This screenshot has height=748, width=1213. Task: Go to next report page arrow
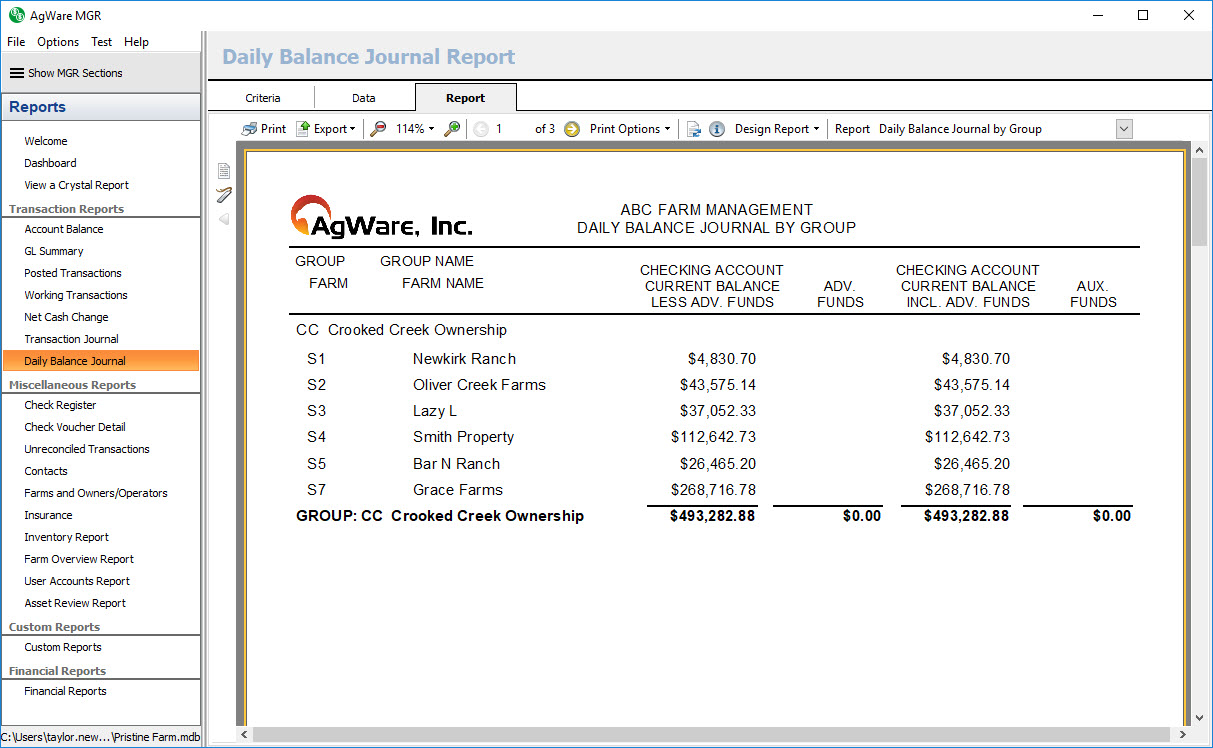(572, 129)
